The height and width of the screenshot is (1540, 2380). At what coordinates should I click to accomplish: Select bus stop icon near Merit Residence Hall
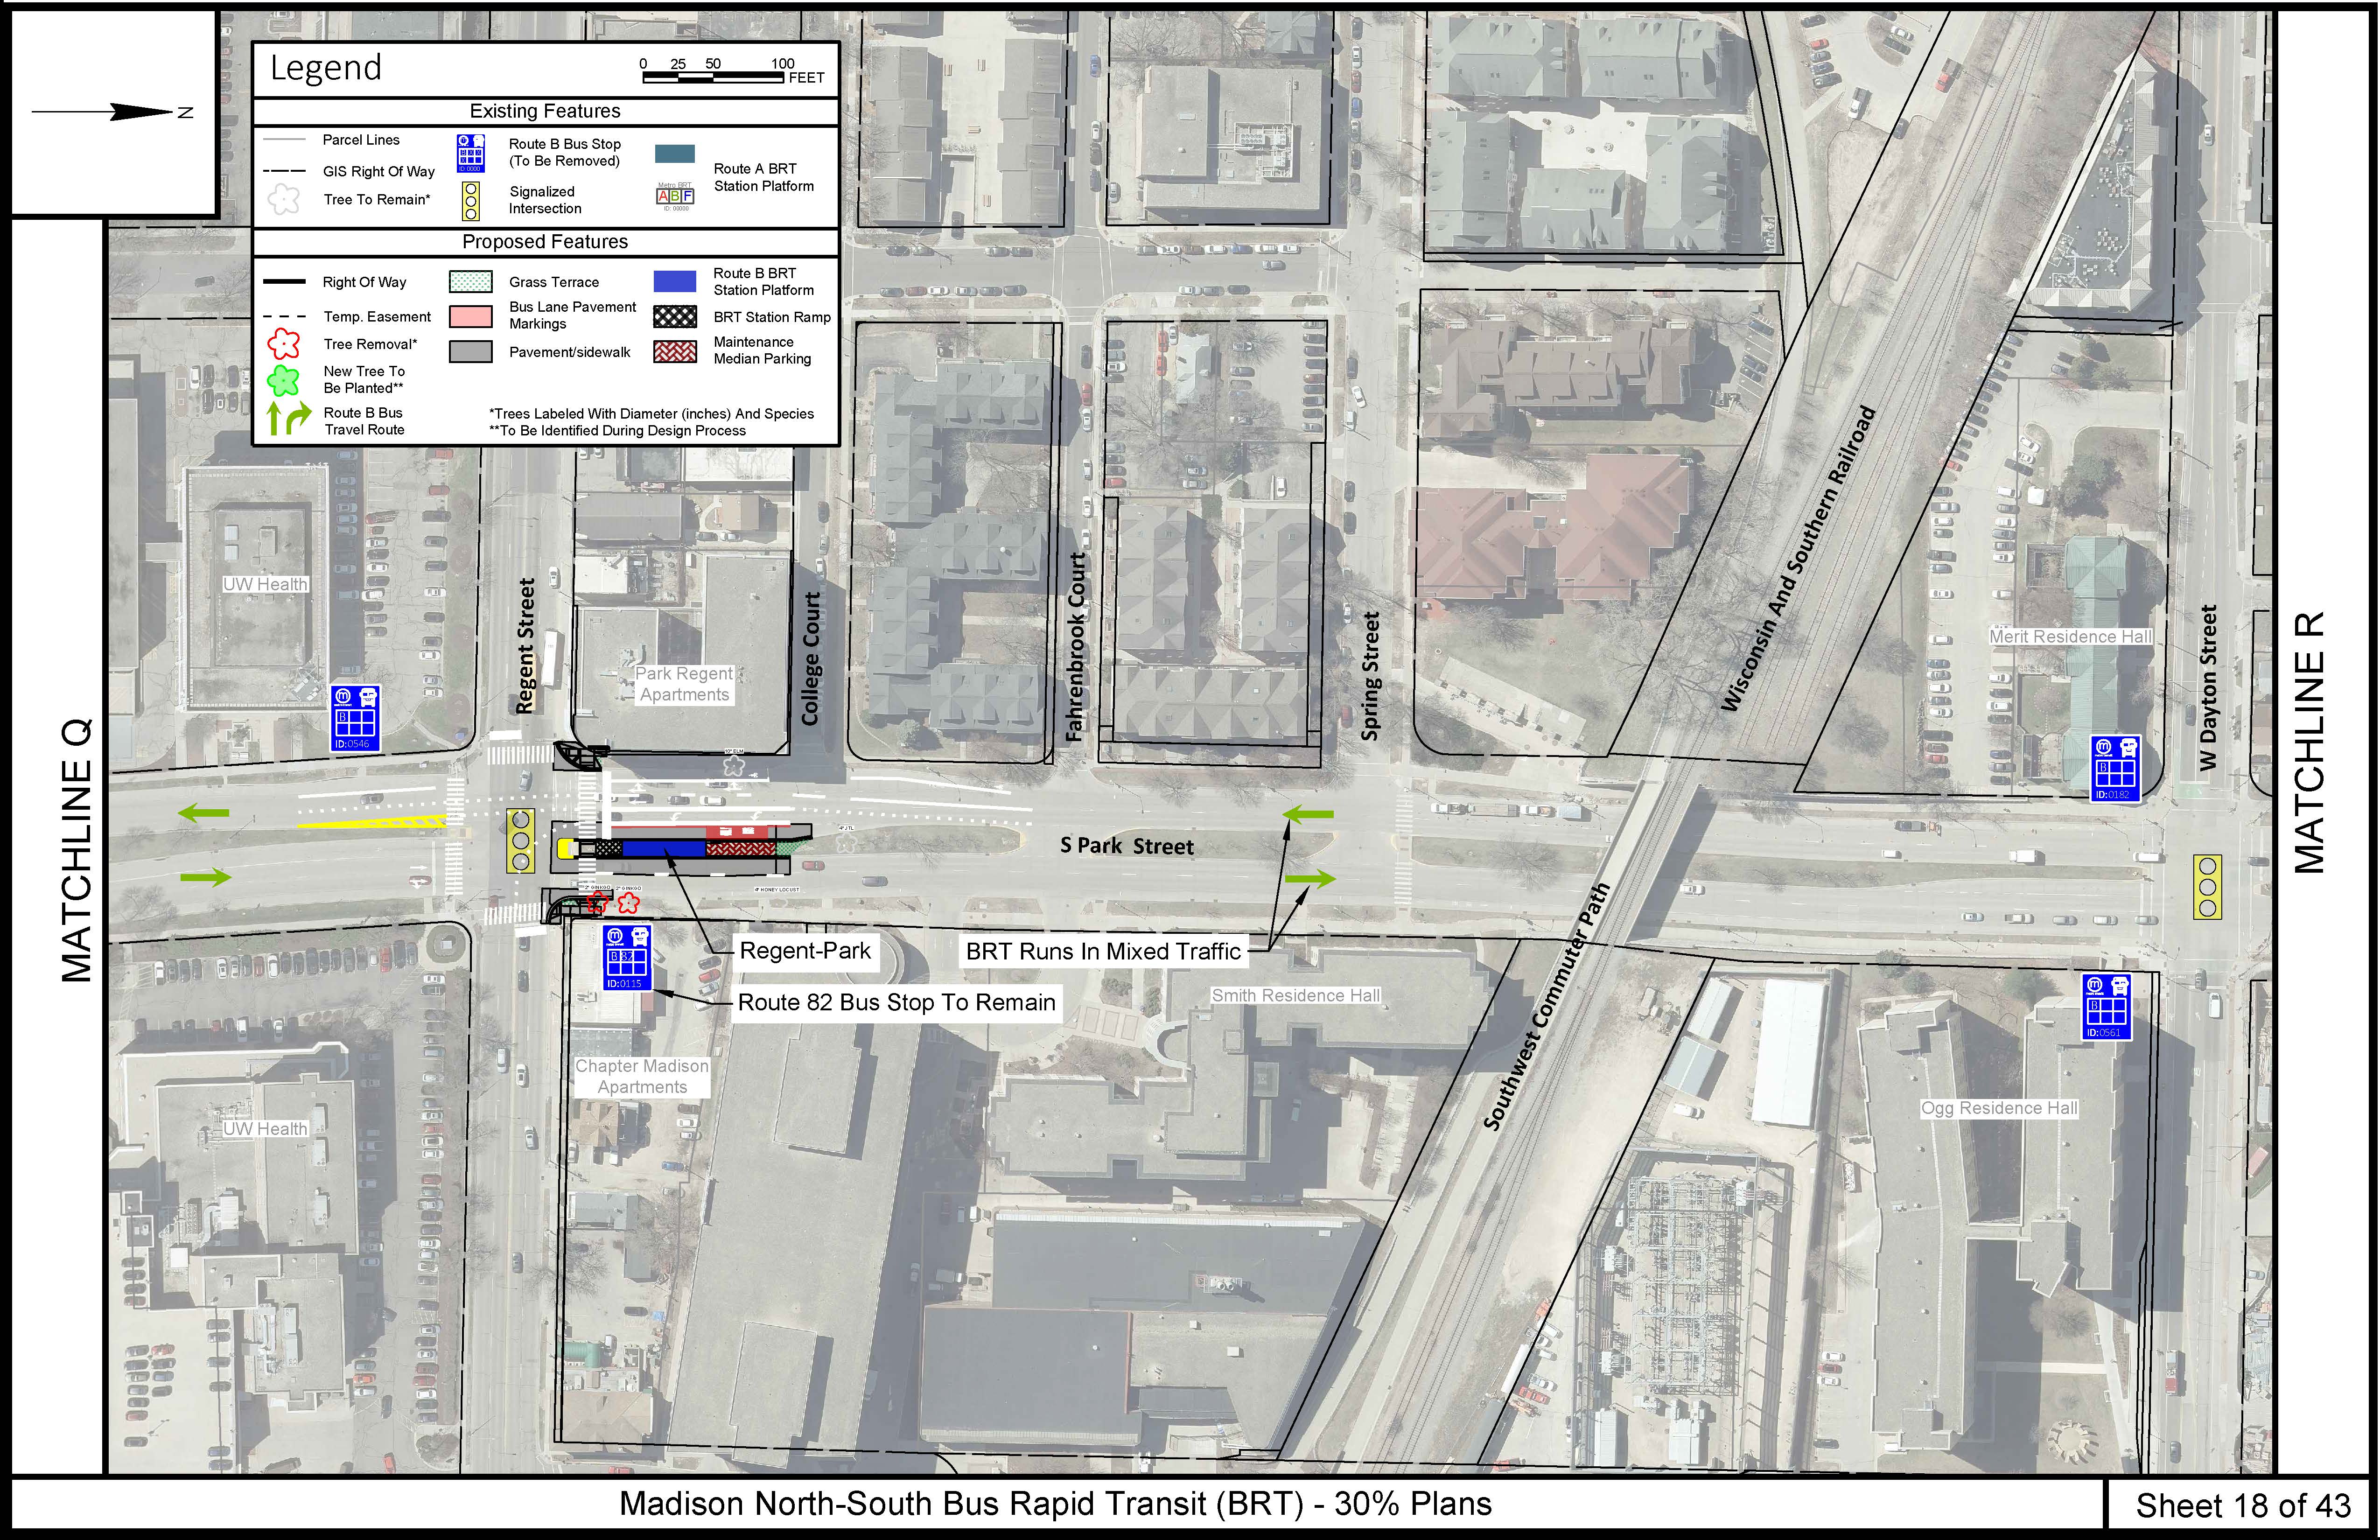(x=2116, y=768)
